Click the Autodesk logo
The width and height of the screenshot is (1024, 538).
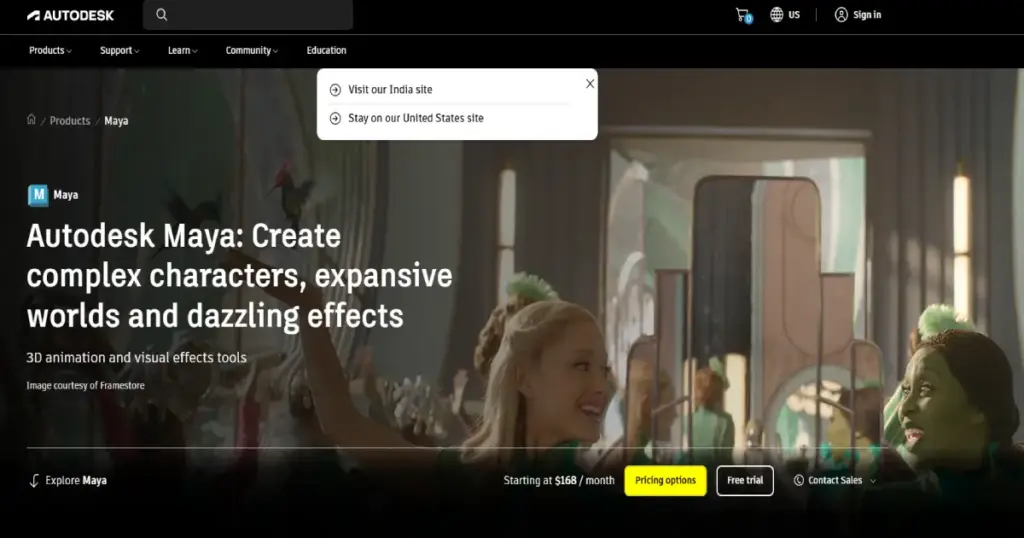pyautogui.click(x=71, y=15)
